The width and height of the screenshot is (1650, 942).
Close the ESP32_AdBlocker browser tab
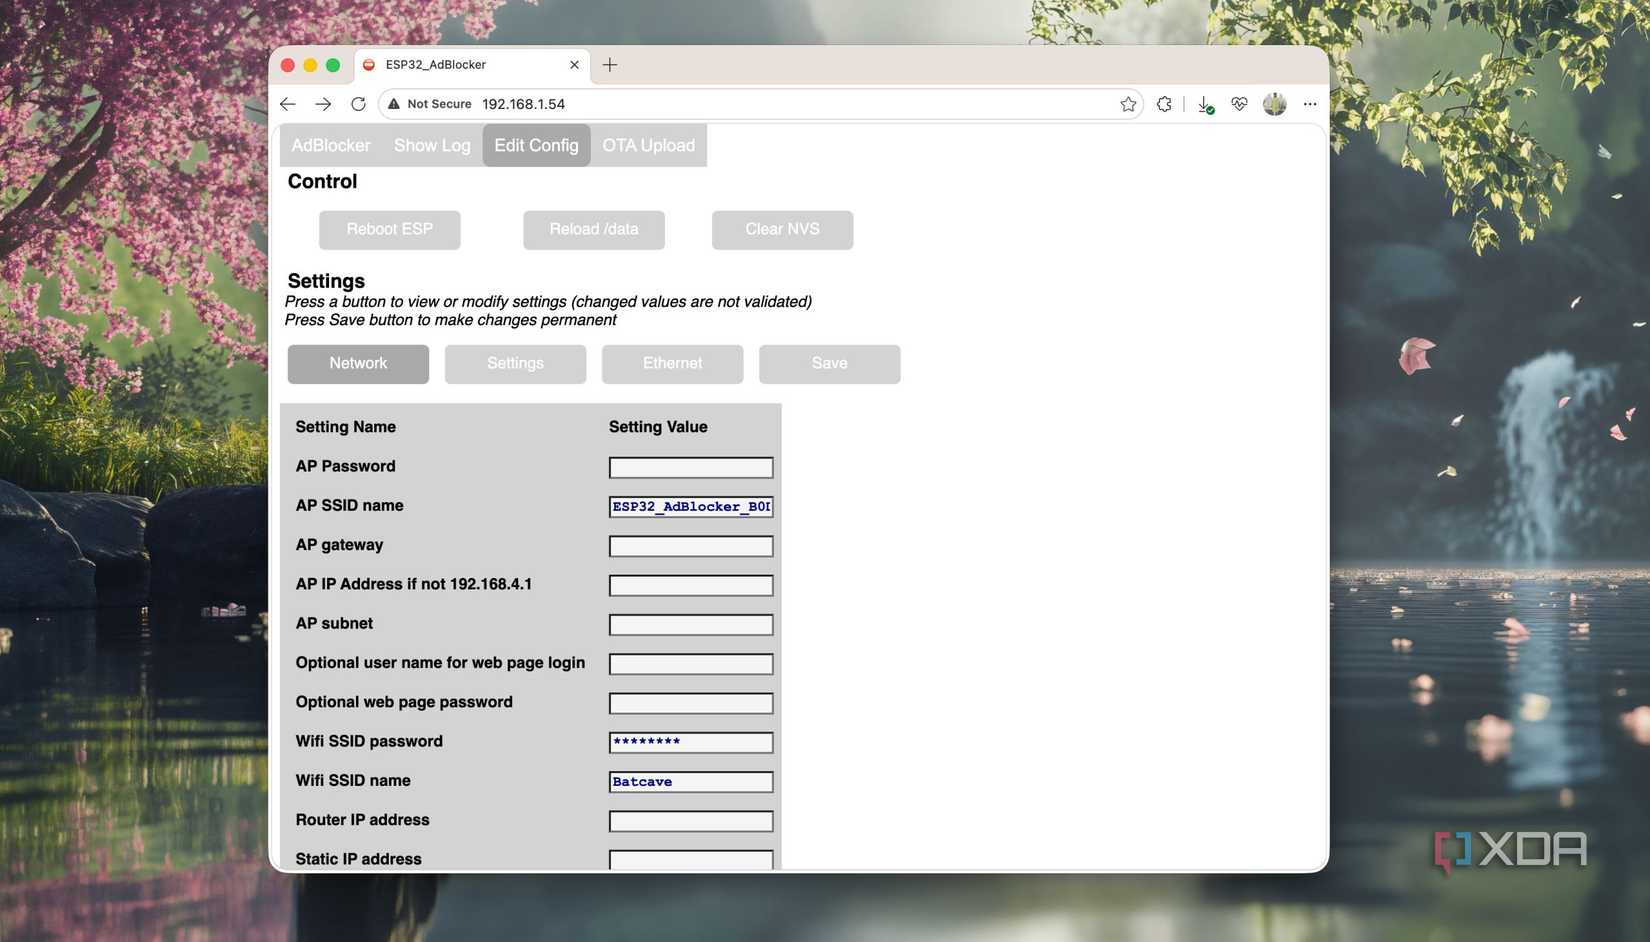point(574,65)
